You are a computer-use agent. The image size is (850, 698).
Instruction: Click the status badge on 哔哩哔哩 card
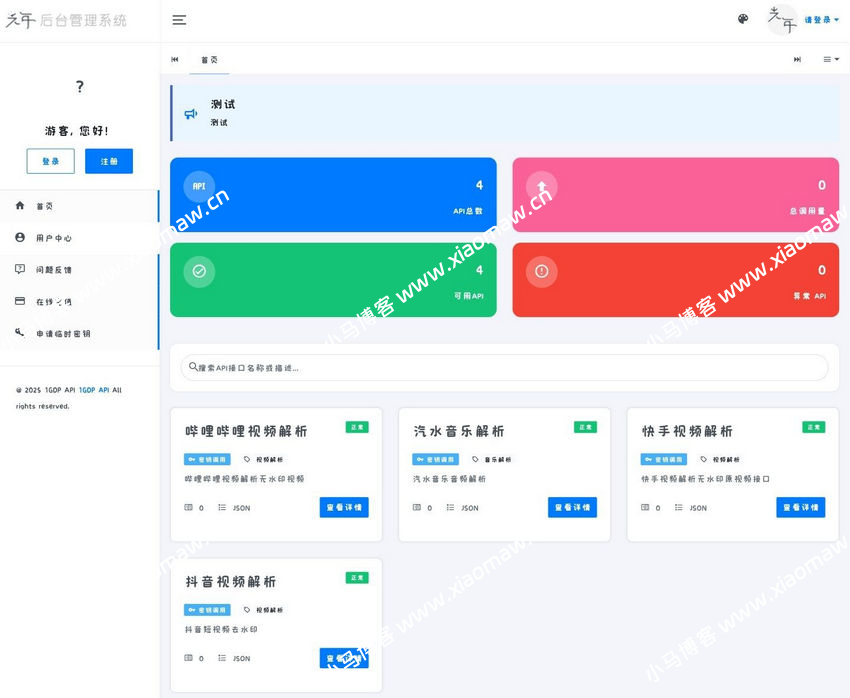point(357,427)
